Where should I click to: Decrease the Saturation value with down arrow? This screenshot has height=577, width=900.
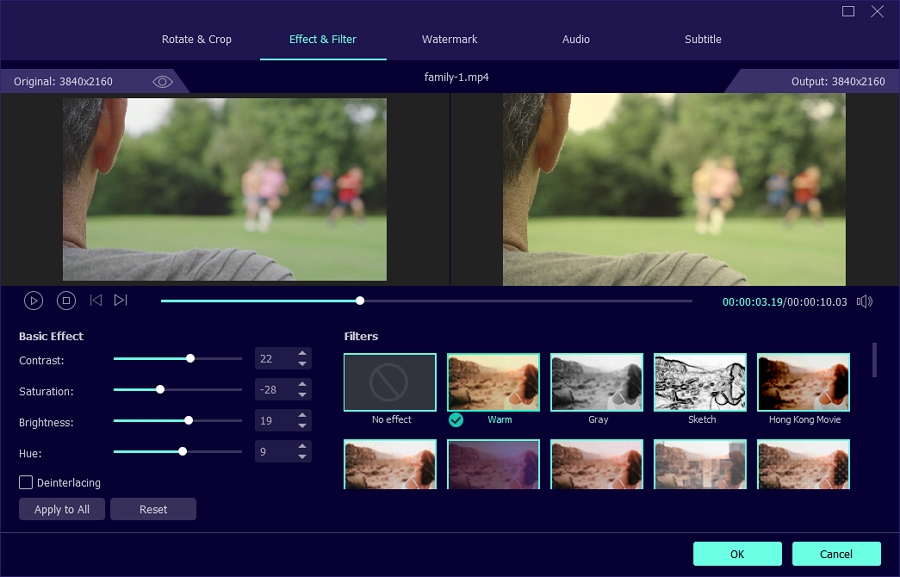302,394
